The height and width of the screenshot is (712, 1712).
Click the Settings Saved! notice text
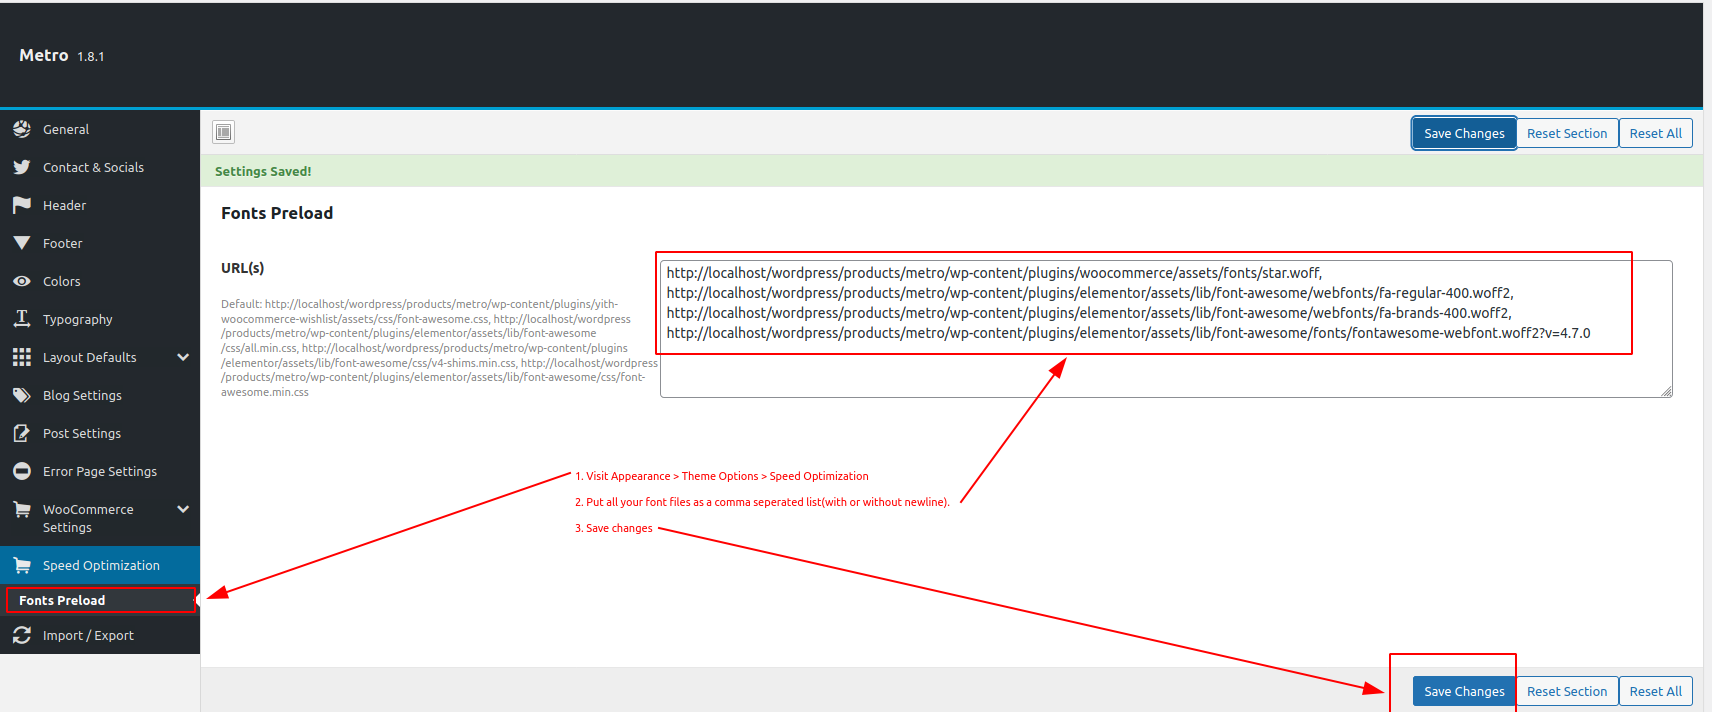pos(263,171)
